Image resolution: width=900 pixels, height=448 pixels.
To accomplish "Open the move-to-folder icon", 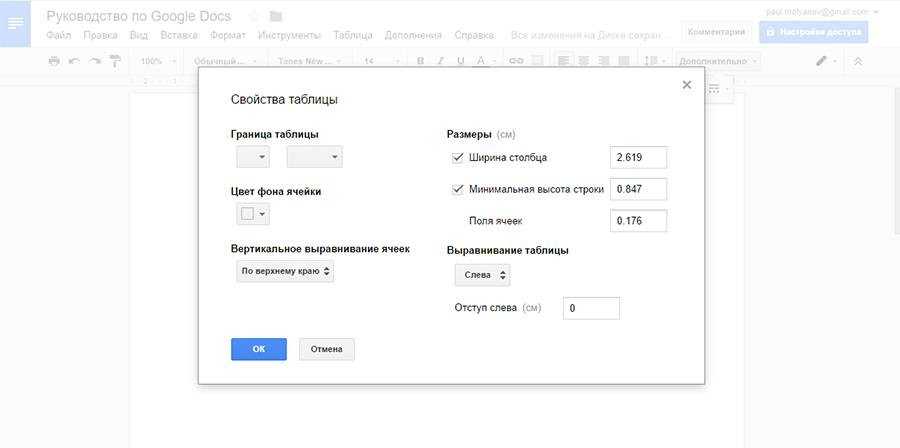I will coord(276,16).
